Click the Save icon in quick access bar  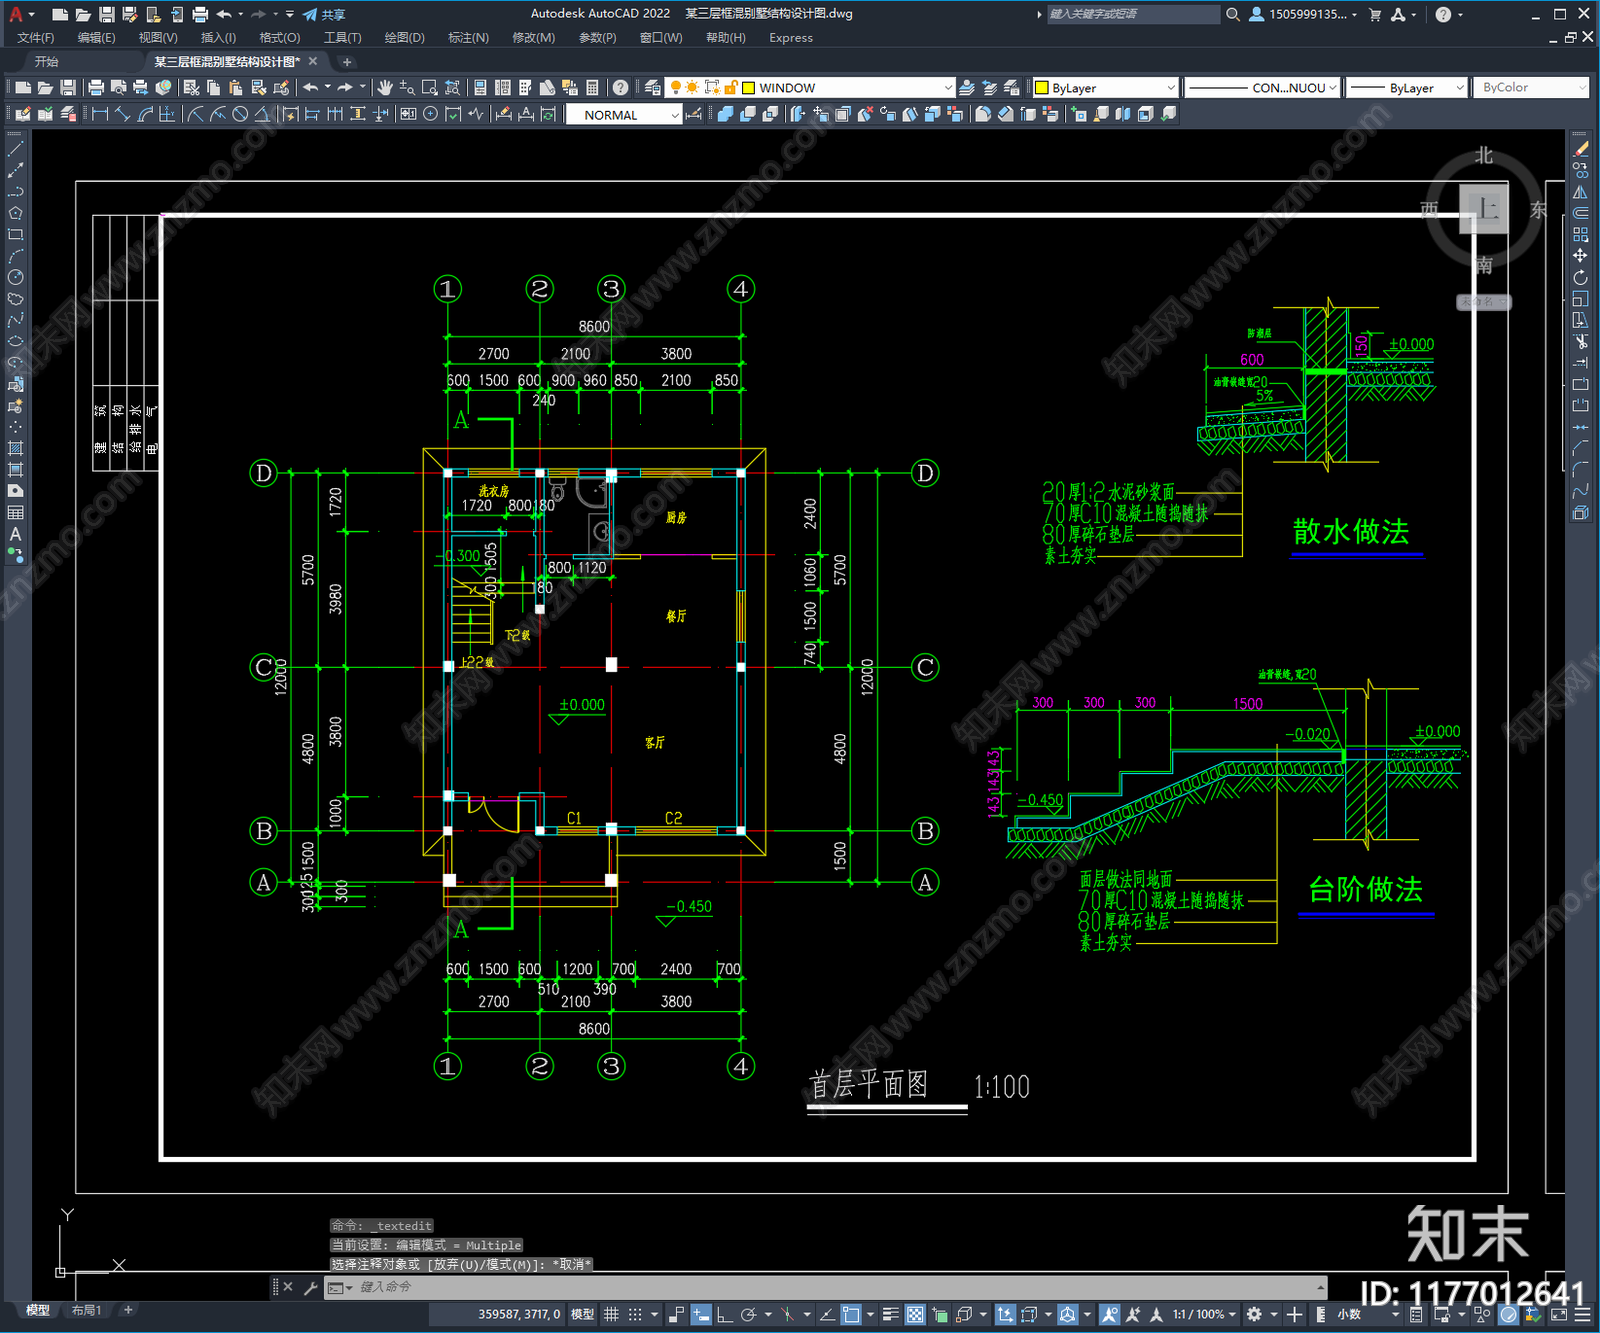107,14
